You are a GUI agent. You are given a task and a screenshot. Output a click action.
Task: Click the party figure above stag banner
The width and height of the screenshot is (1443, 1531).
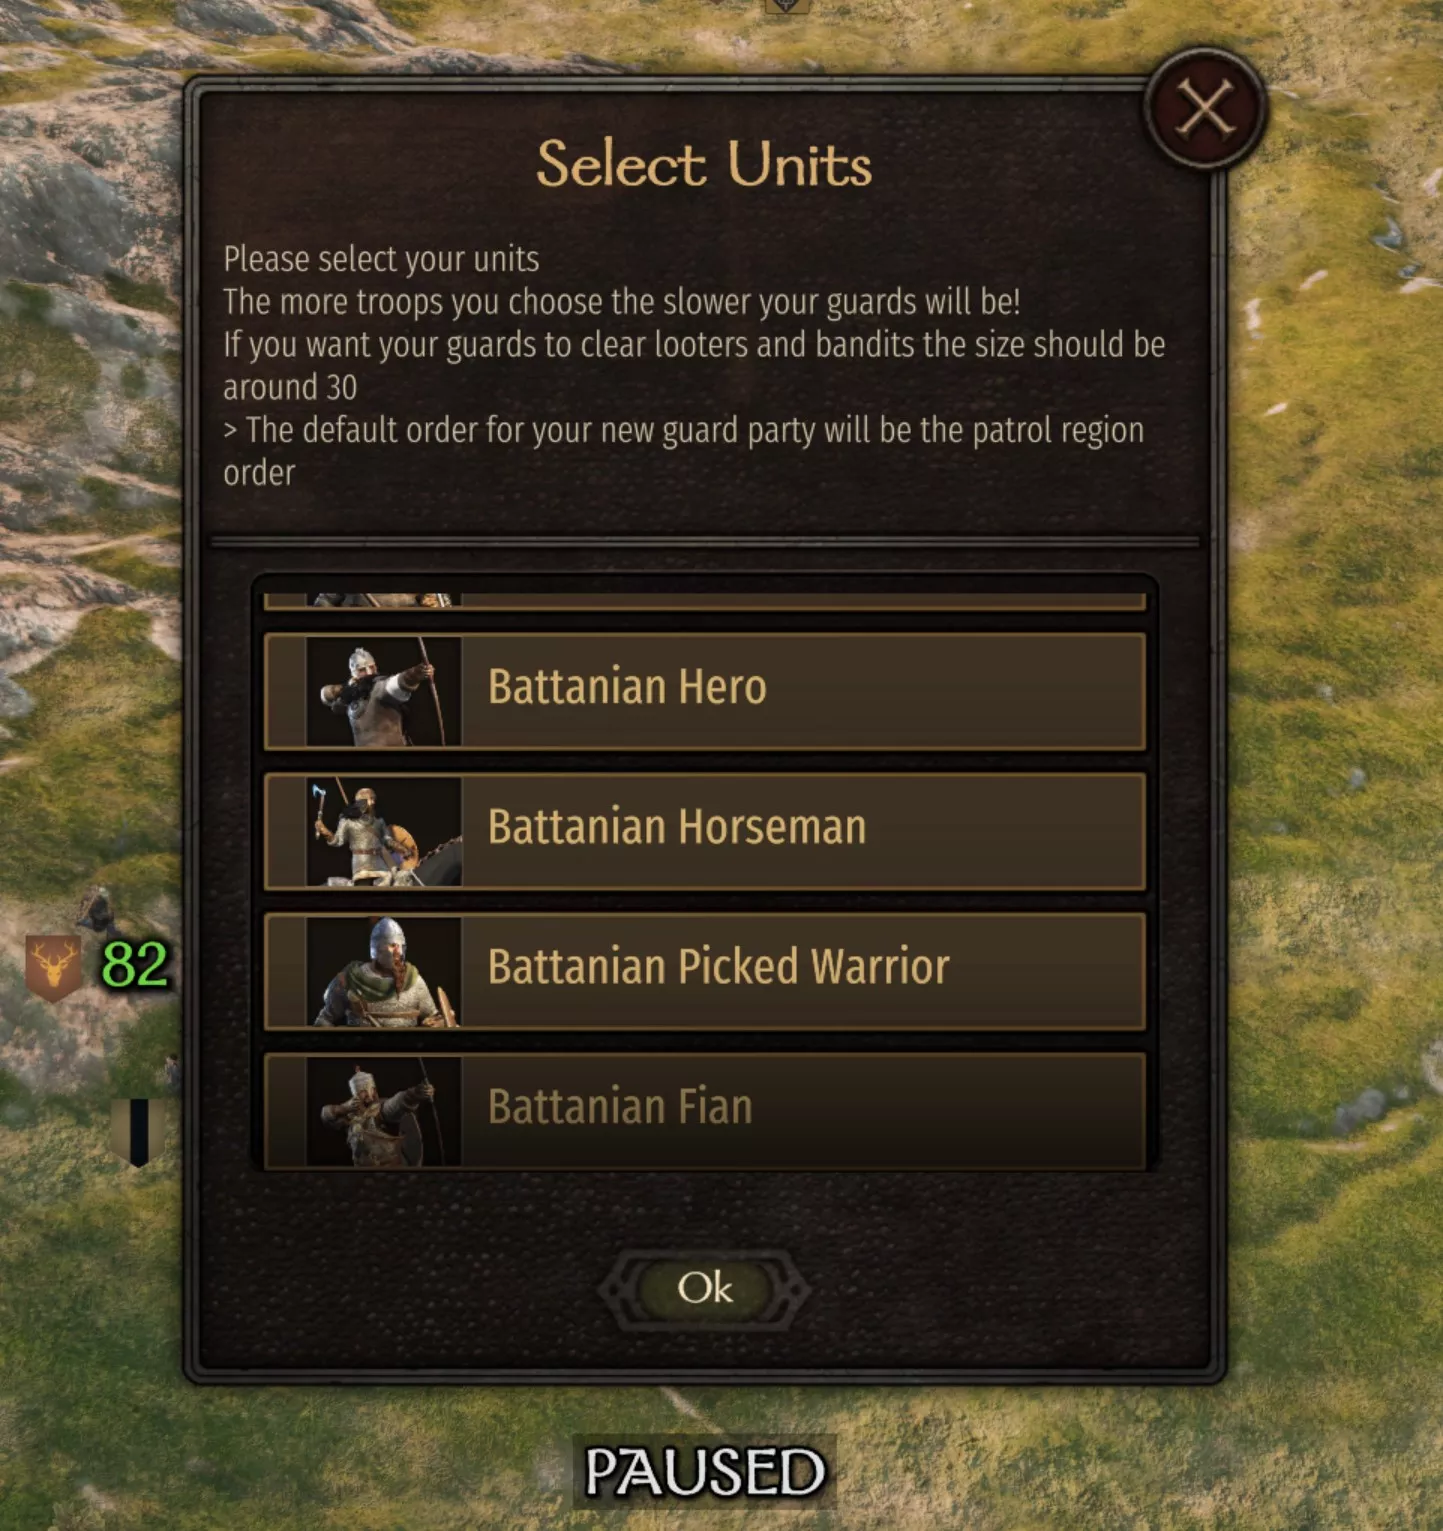[97, 908]
